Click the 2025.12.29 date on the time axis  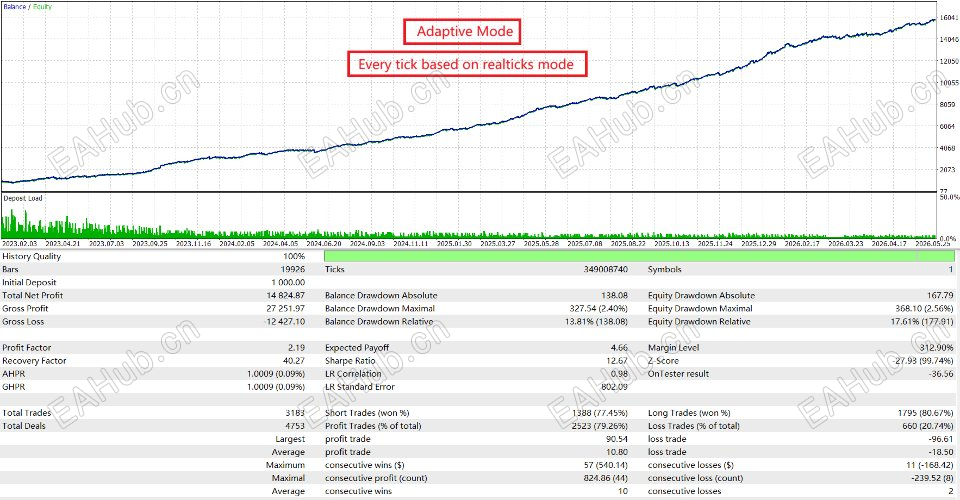click(x=759, y=244)
